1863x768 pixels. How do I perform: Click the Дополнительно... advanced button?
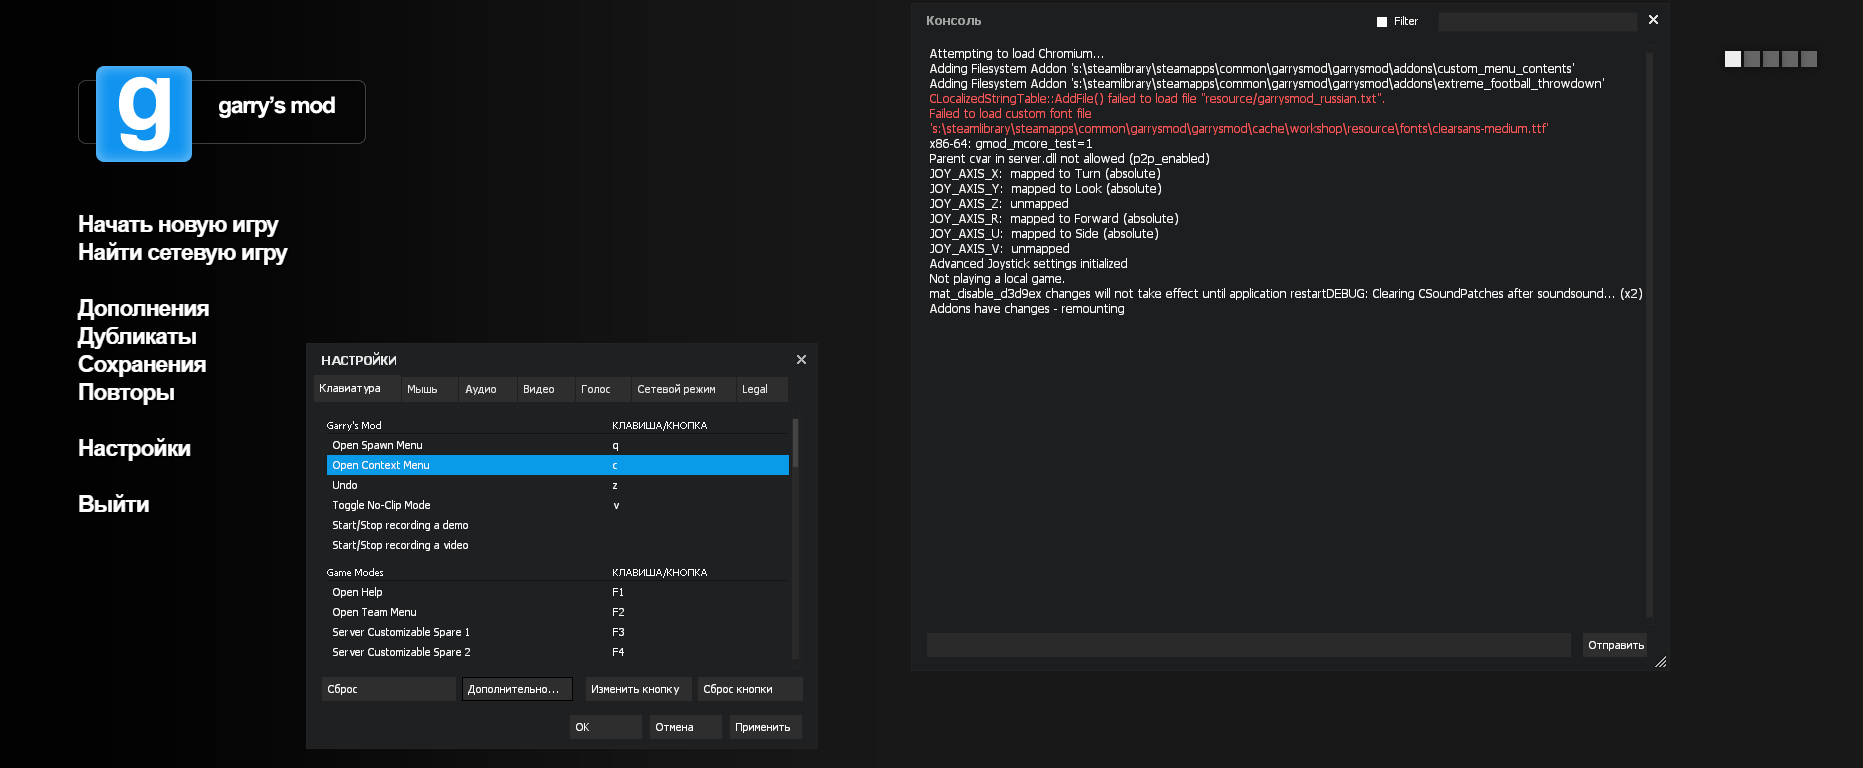click(516, 689)
